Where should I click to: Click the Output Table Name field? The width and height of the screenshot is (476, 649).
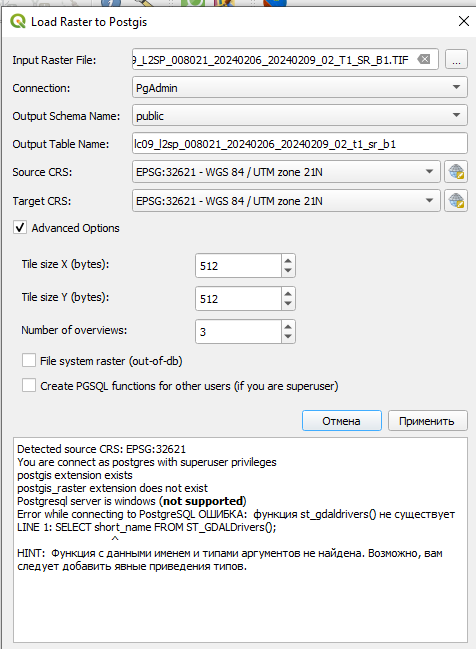tap(300, 144)
